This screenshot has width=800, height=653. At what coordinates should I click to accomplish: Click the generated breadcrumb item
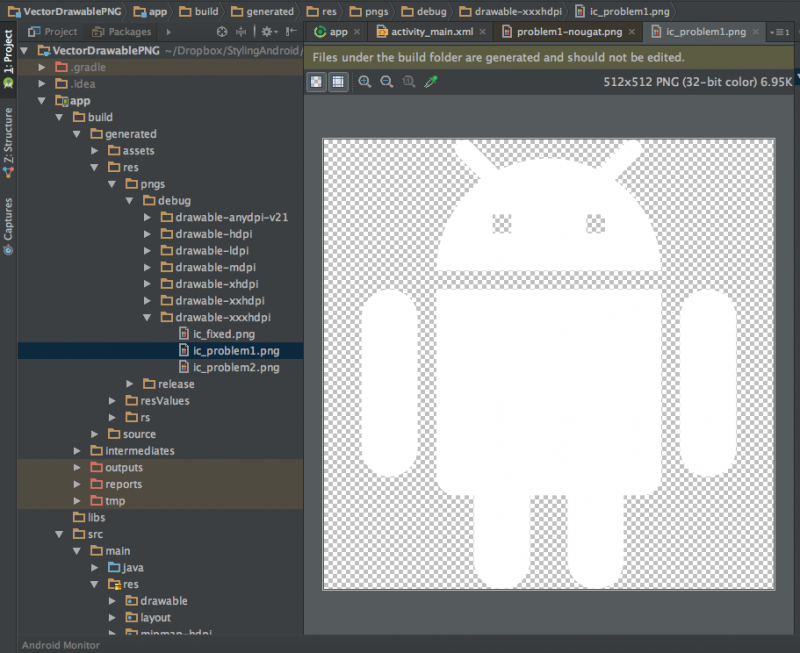[x=263, y=11]
